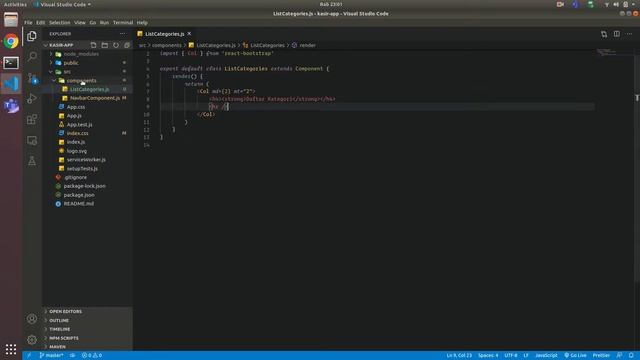640x360 pixels.
Task: Open Terminal from the Ubuntu dock
Action: 11,62
